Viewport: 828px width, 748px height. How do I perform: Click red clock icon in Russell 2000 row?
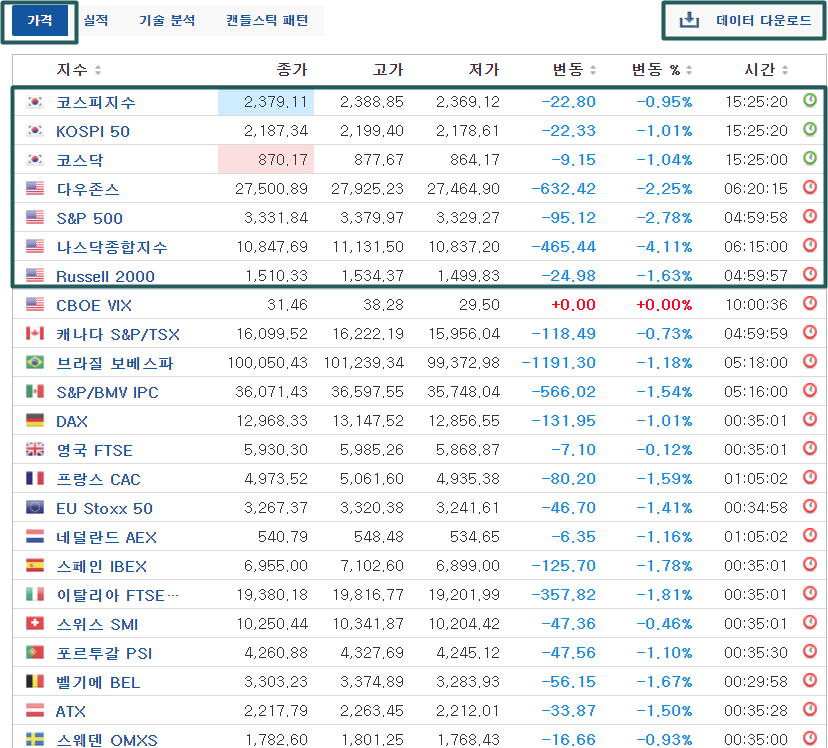pos(810,274)
